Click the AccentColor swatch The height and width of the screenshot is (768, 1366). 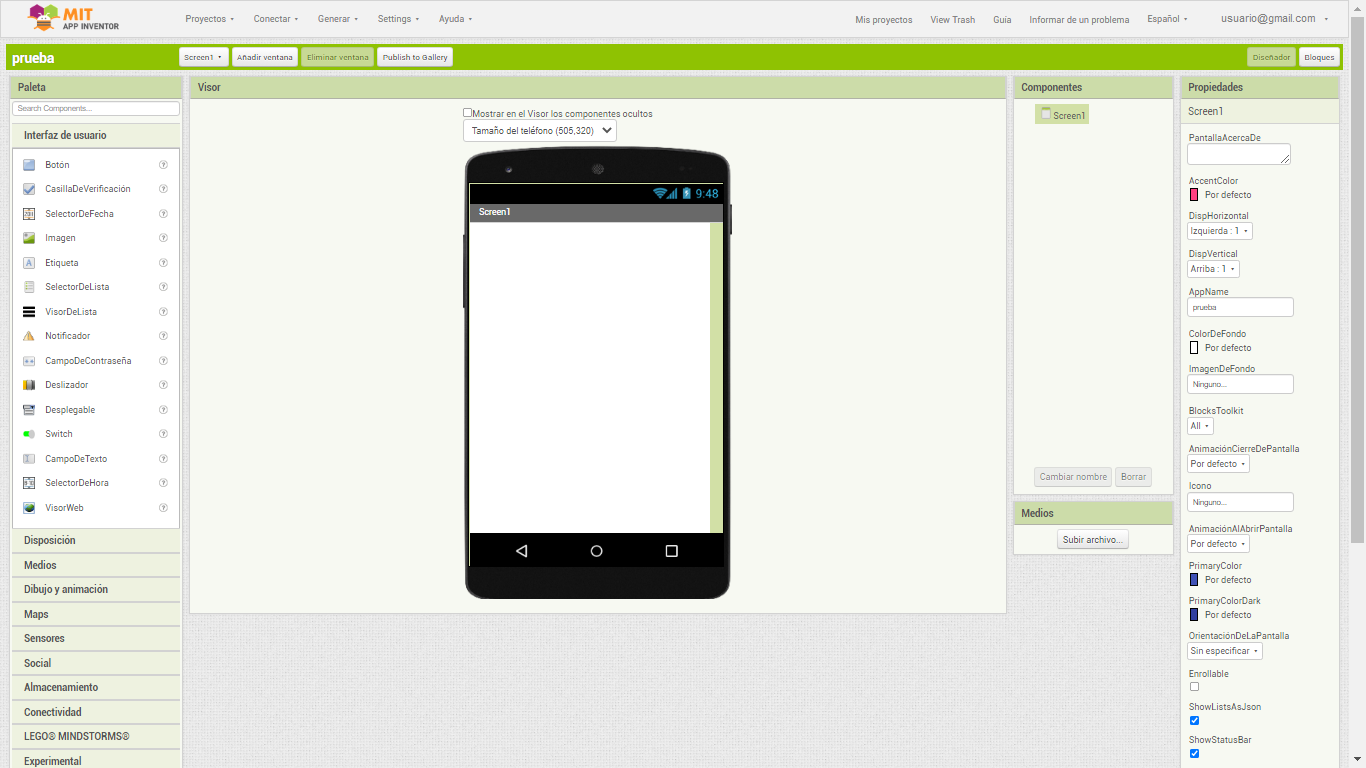click(x=1194, y=195)
